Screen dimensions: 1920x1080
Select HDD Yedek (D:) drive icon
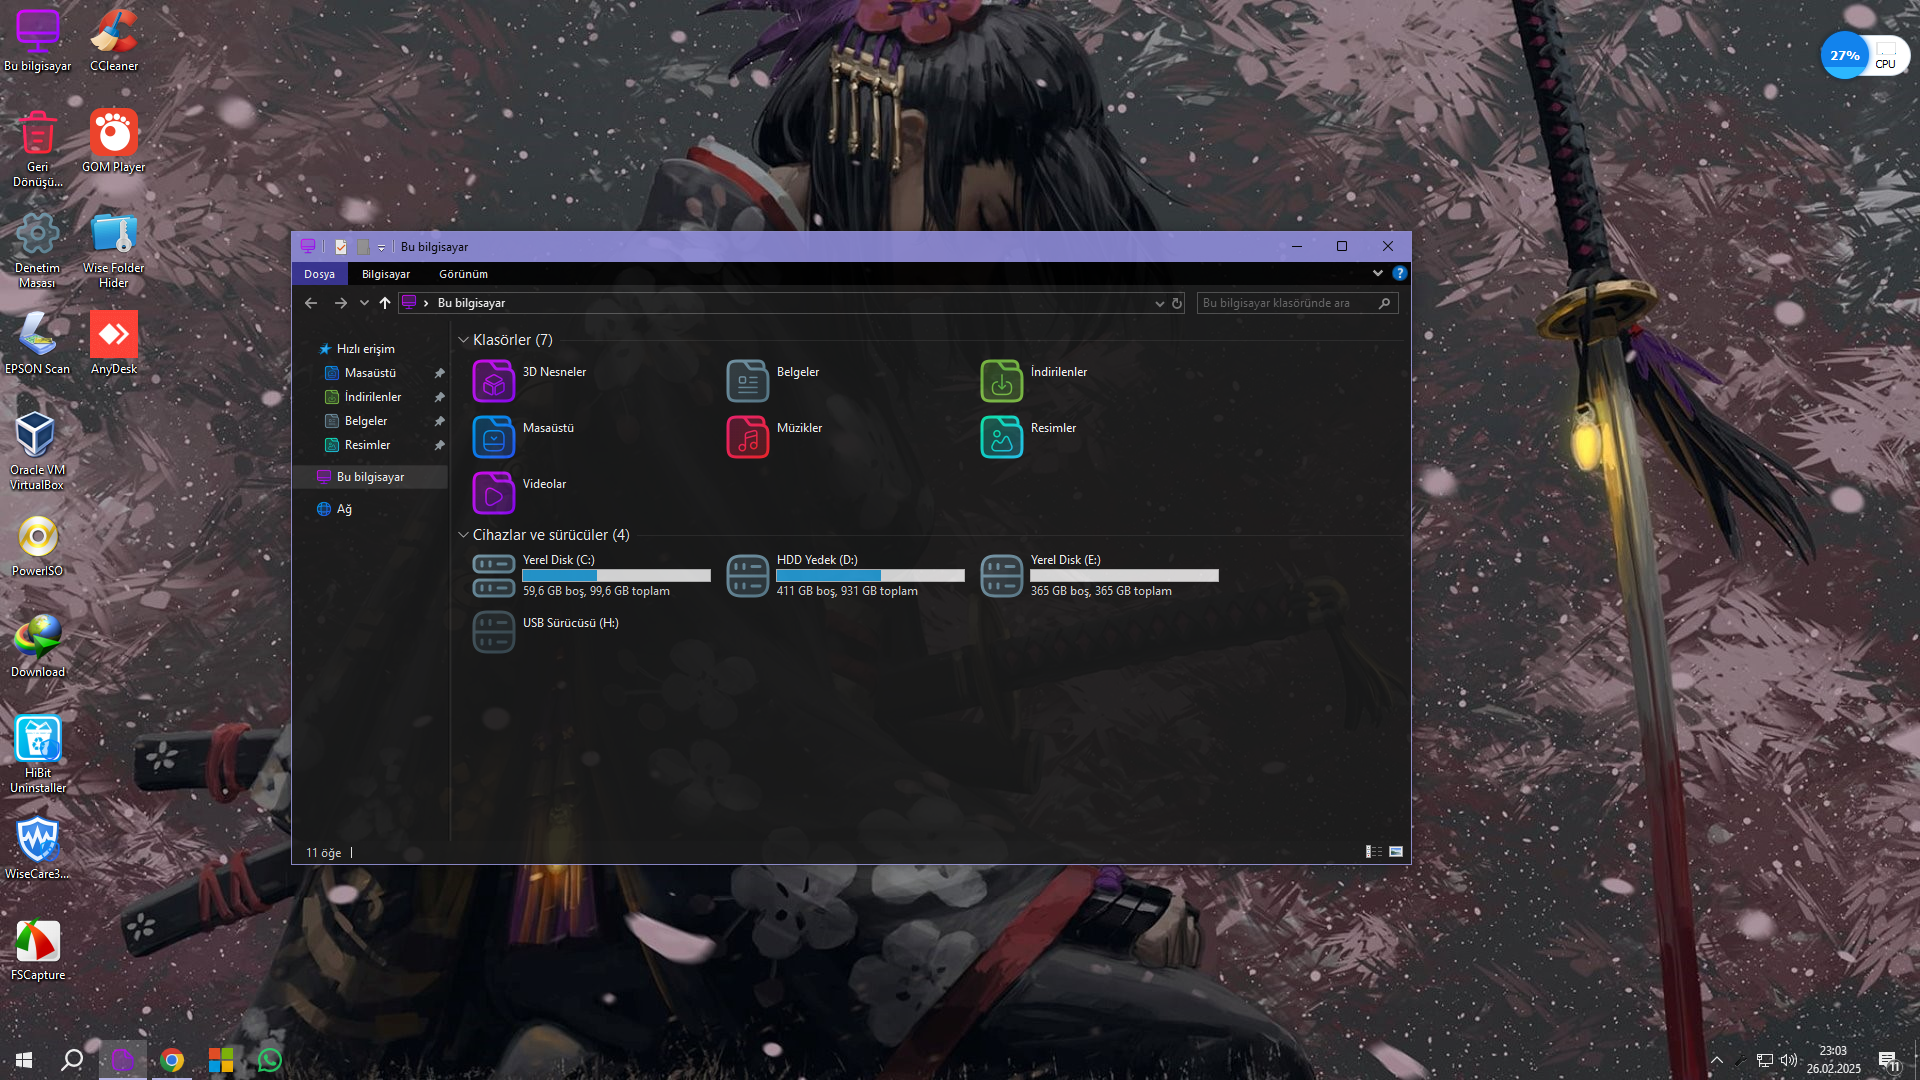747,576
